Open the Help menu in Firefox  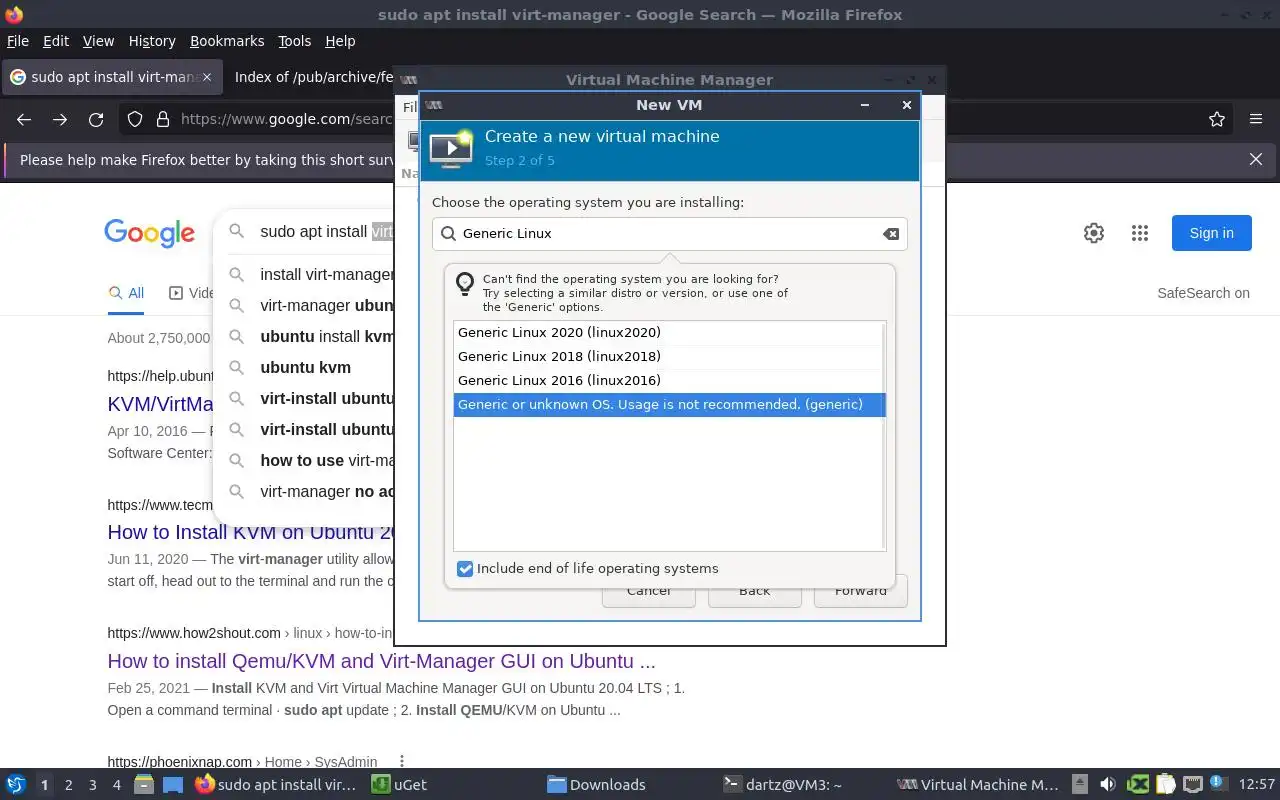(x=340, y=41)
